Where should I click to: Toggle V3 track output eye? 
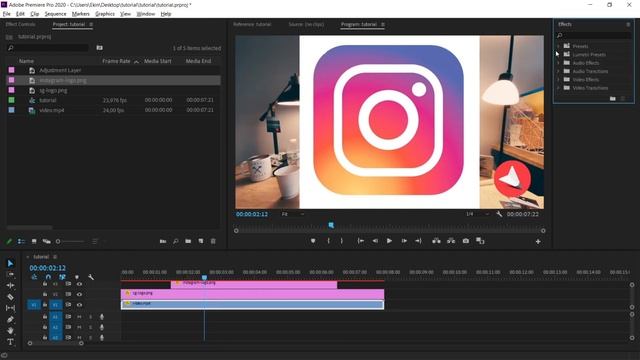[x=79, y=284]
